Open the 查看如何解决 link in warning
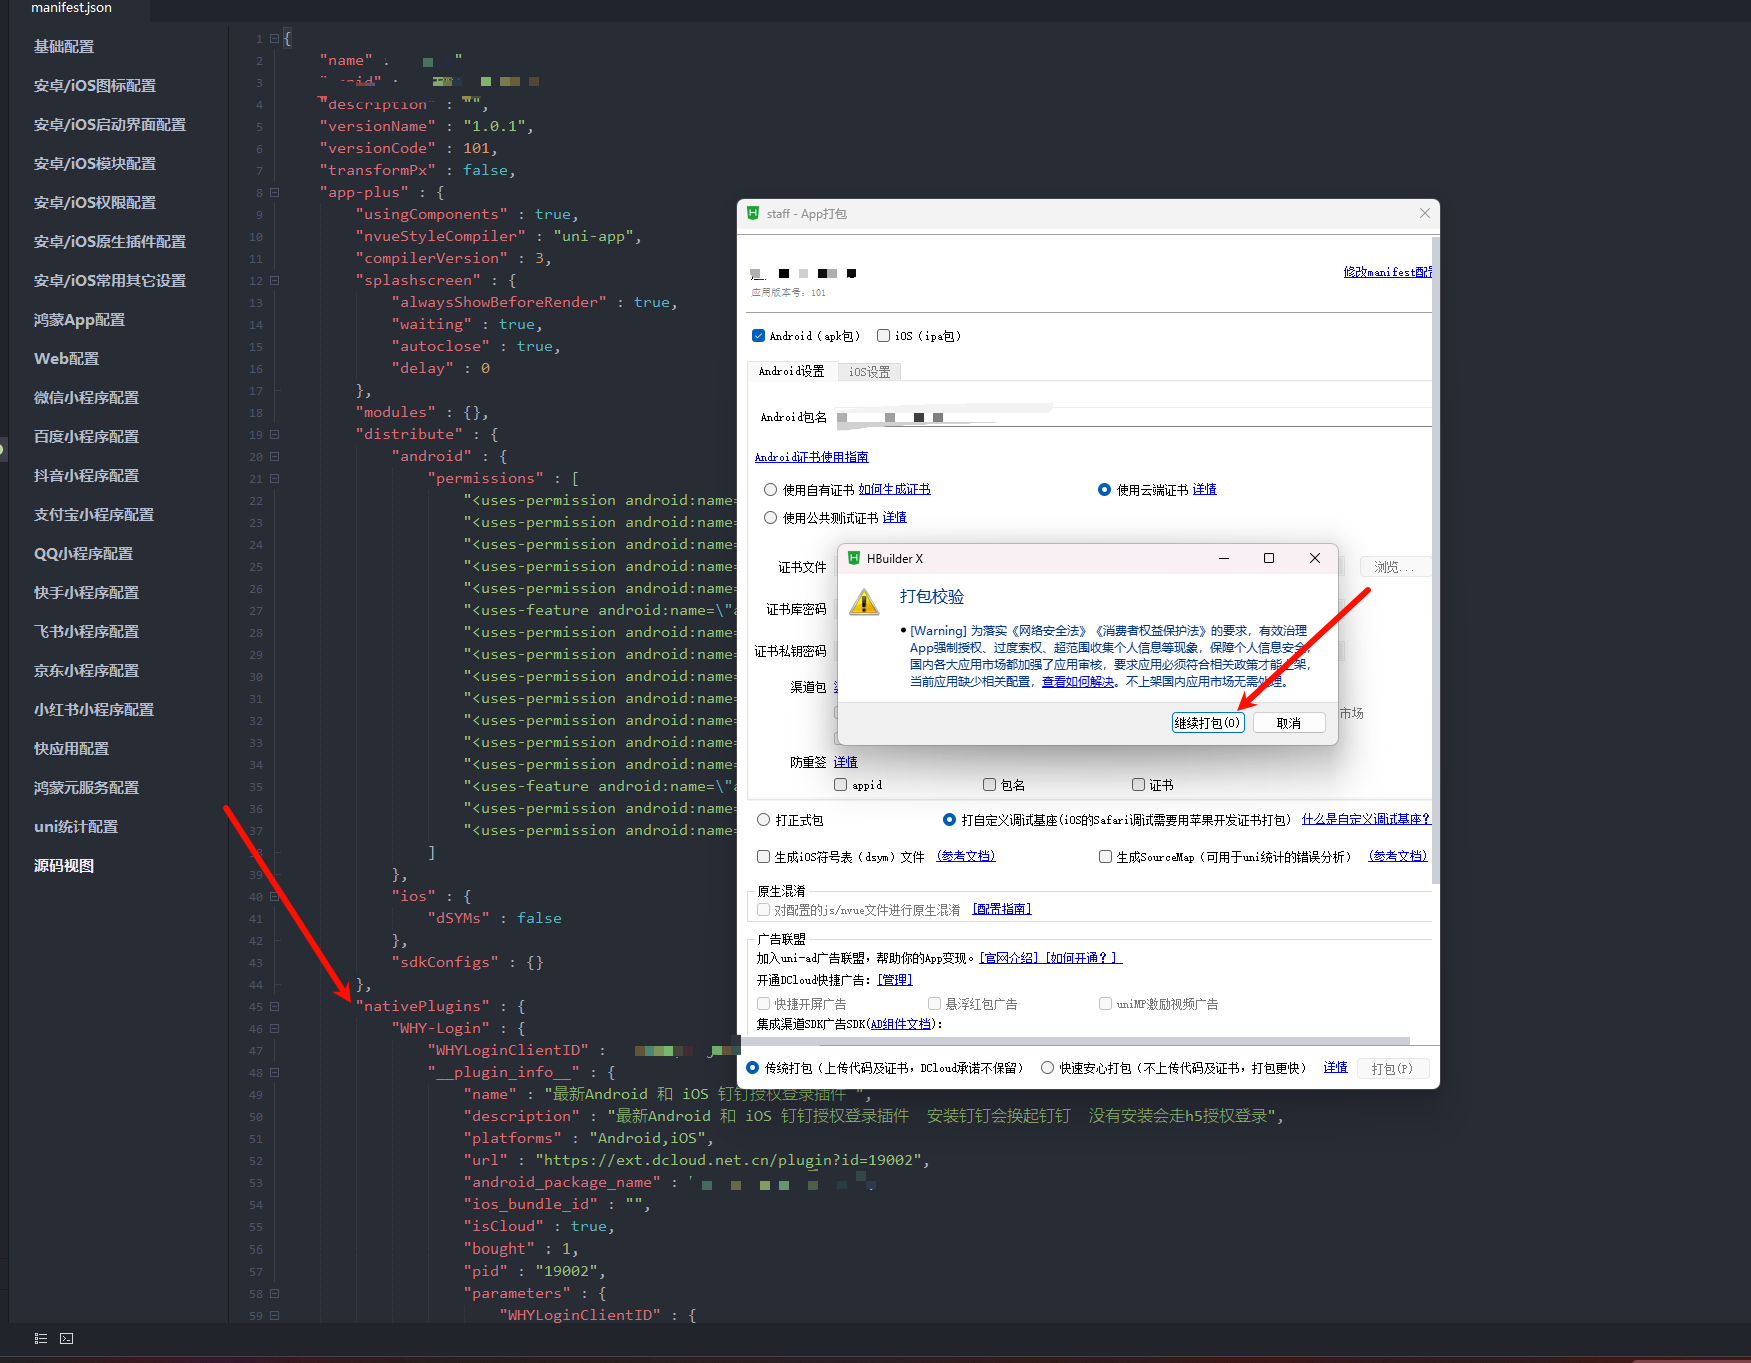Image resolution: width=1751 pixels, height=1363 pixels. [x=1077, y=682]
